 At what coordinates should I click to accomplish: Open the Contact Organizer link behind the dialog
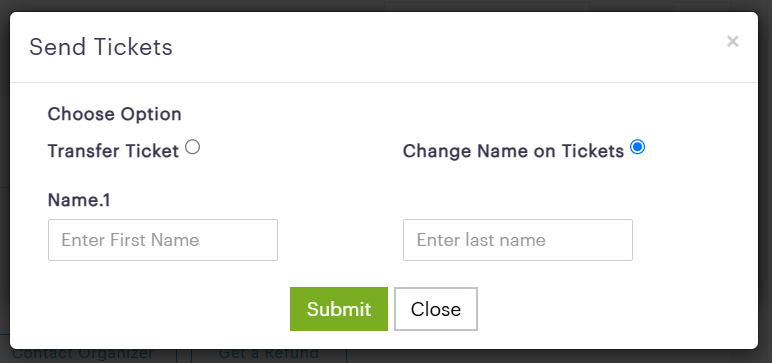83,355
